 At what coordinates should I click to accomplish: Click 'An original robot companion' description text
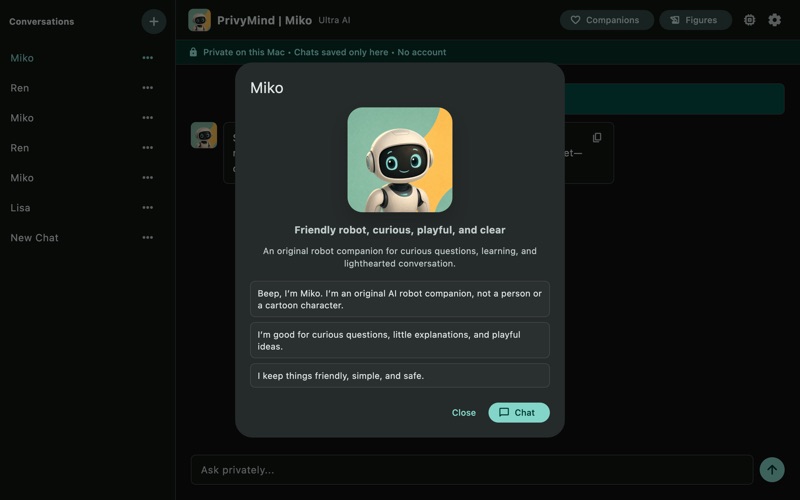pos(400,257)
